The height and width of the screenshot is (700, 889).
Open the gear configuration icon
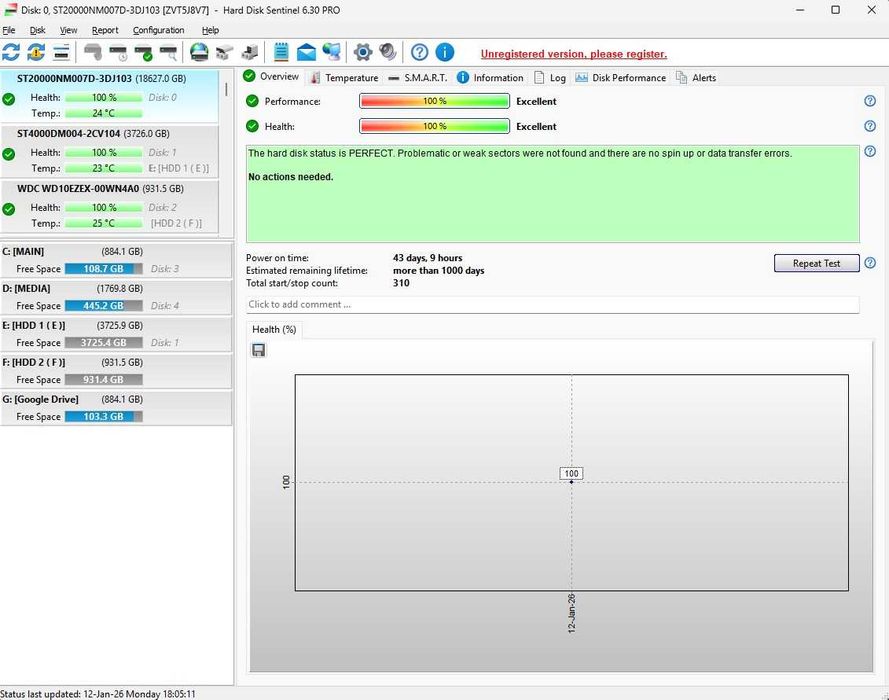pos(362,52)
